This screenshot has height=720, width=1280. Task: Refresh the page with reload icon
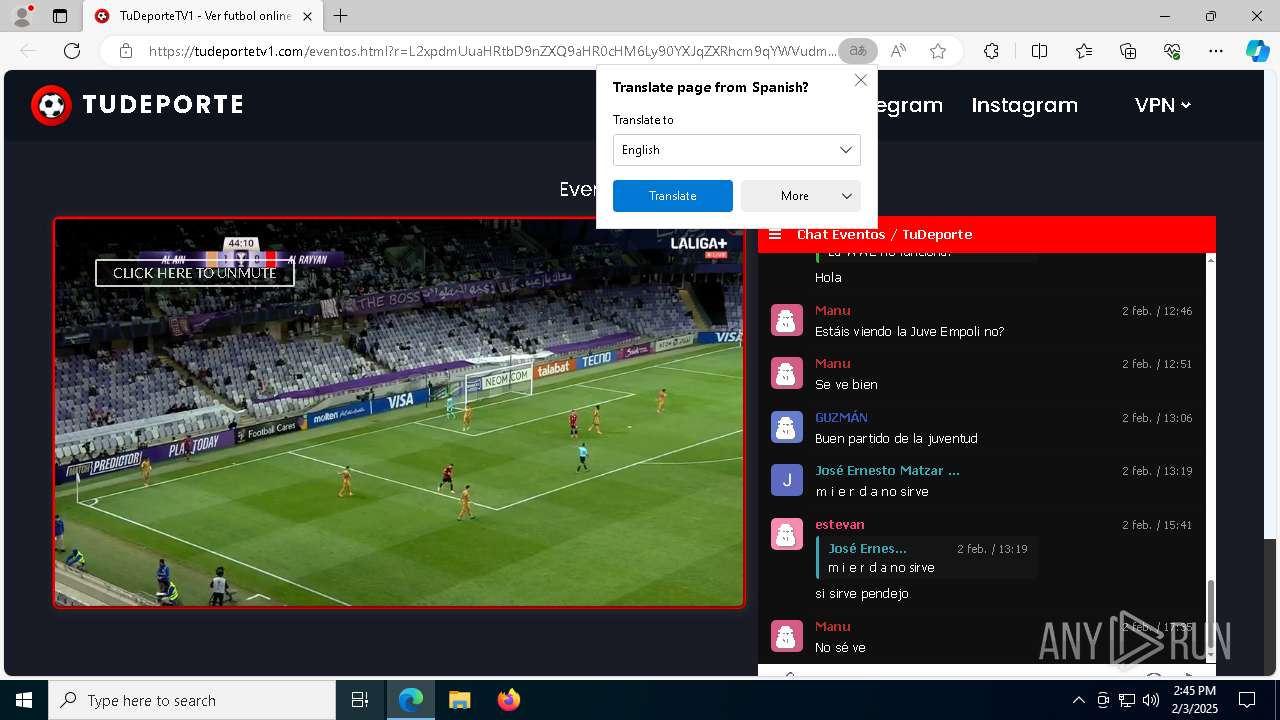[x=72, y=51]
